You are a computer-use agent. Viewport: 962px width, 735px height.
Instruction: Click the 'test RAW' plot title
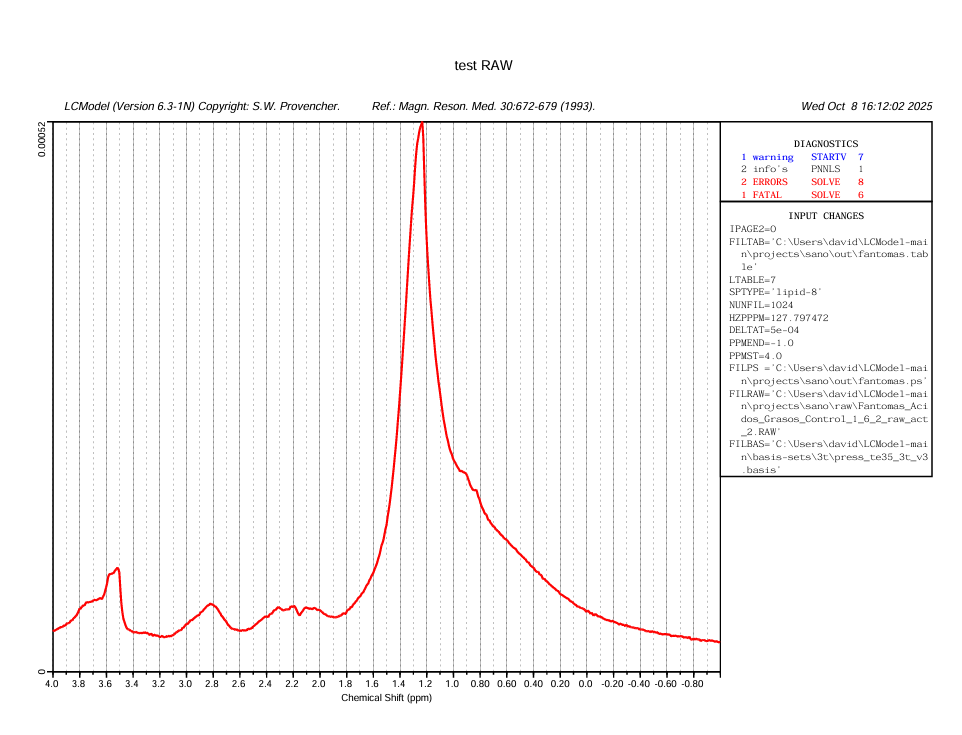(x=483, y=66)
